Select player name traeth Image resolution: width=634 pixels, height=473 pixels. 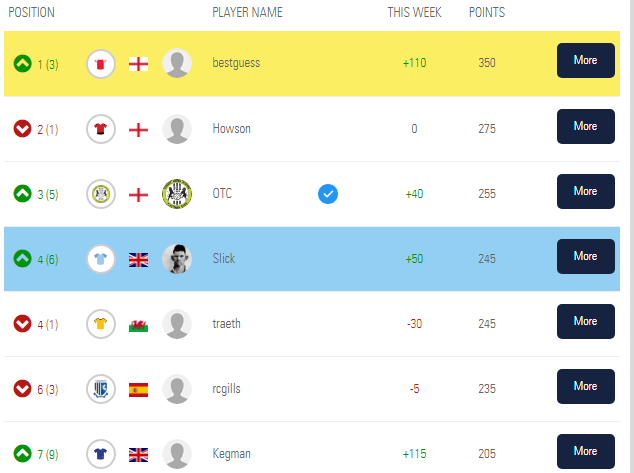[x=226, y=324]
